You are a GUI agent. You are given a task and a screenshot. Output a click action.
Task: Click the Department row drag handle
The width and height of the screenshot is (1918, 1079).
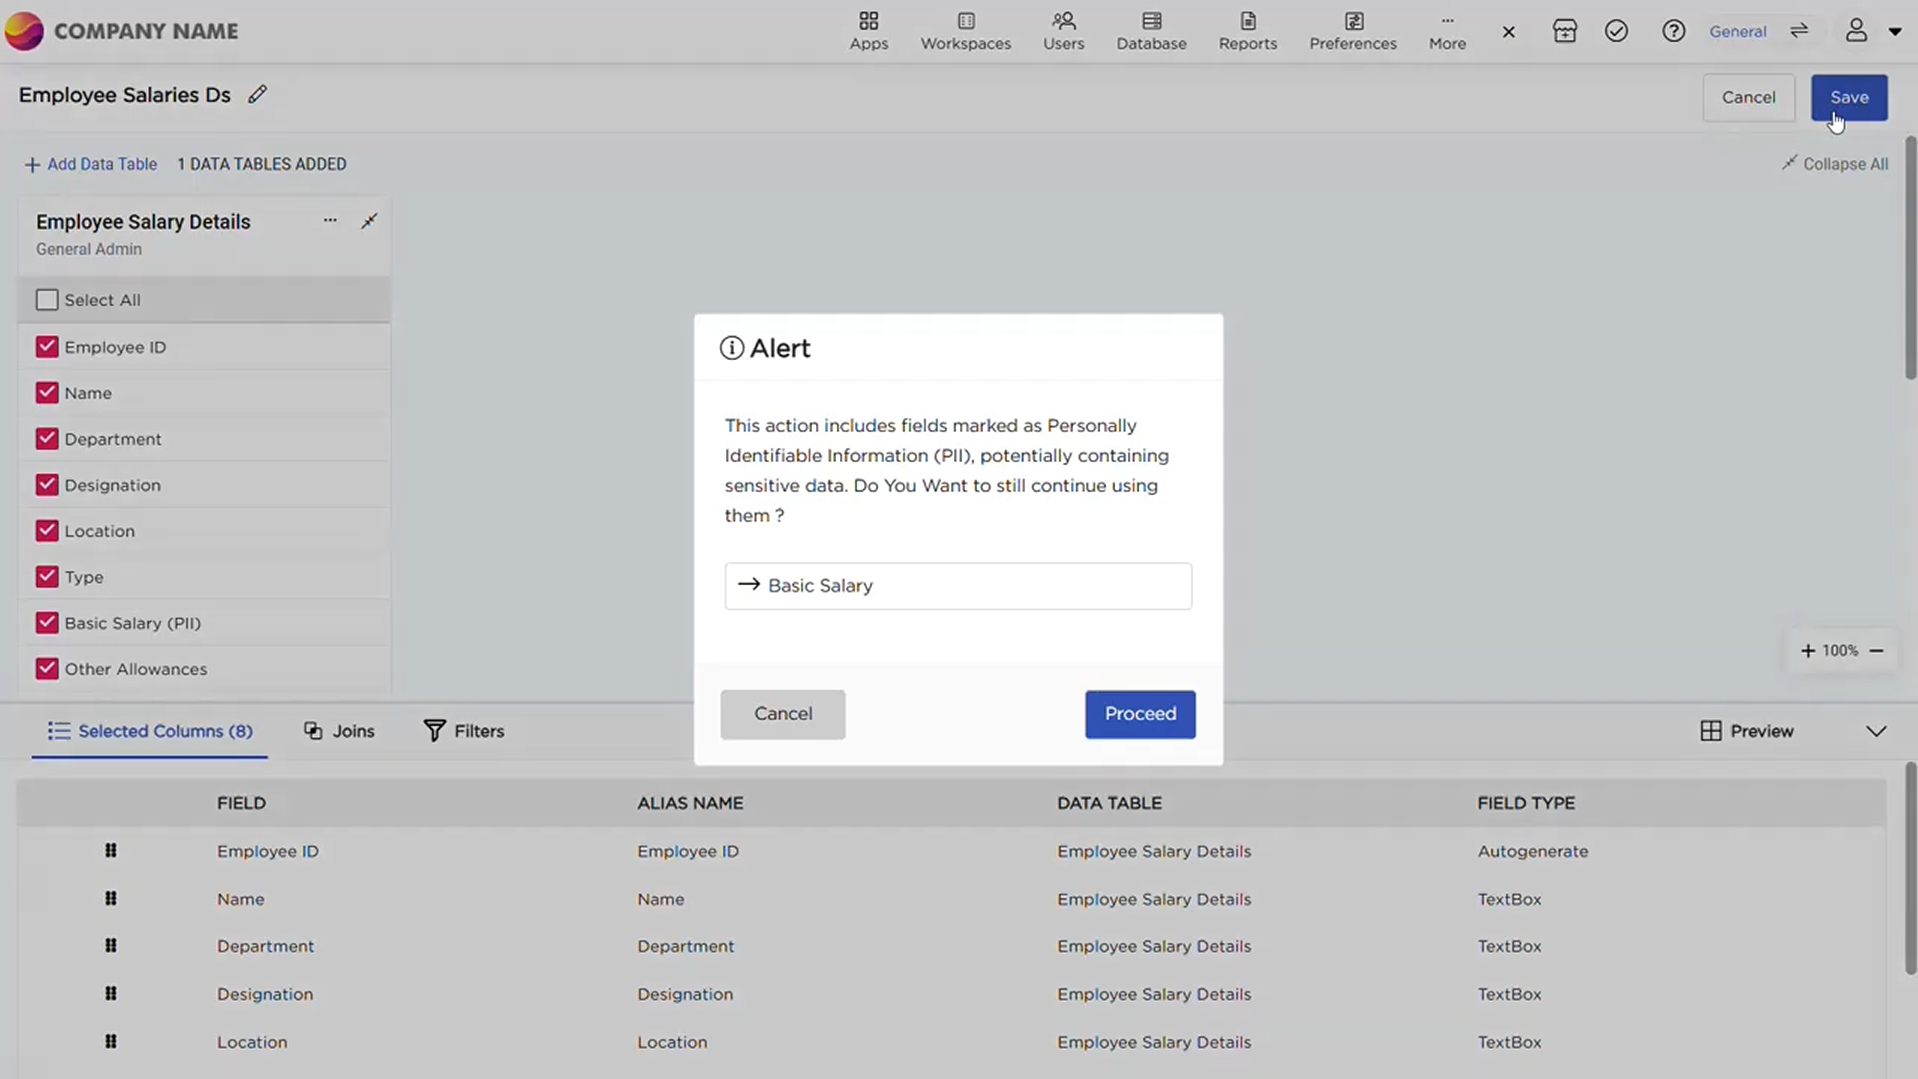click(x=111, y=946)
